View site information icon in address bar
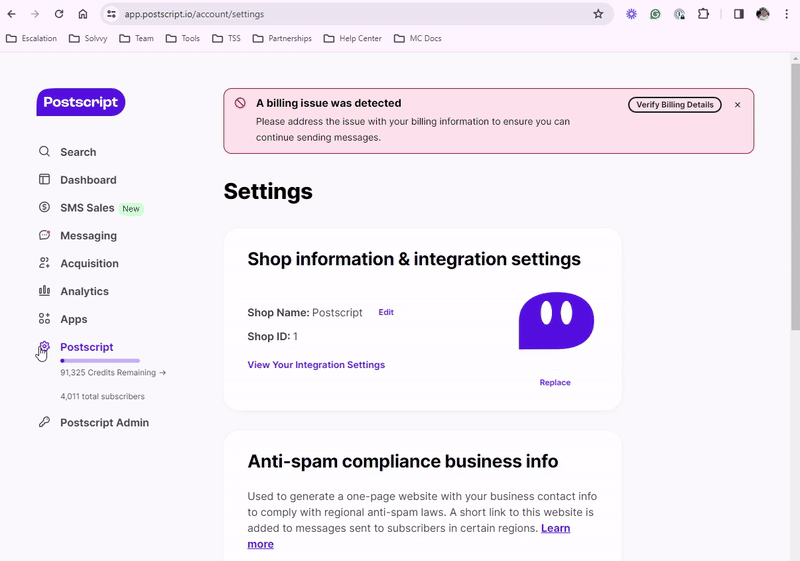800x561 pixels. (x=111, y=14)
